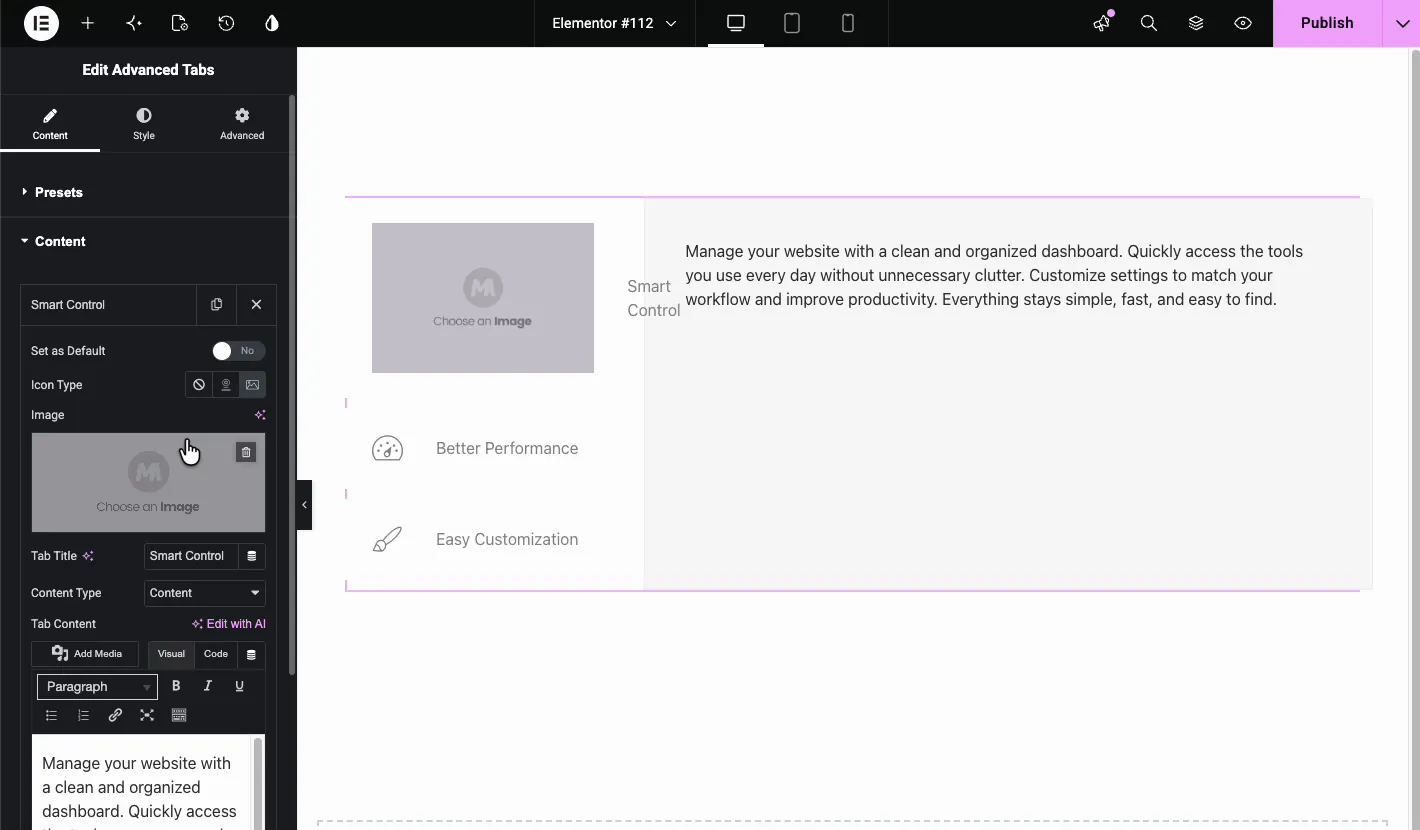Viewport: 1420px width, 830px height.
Task: Duplicate the Smart Control tab item
Action: 216,305
